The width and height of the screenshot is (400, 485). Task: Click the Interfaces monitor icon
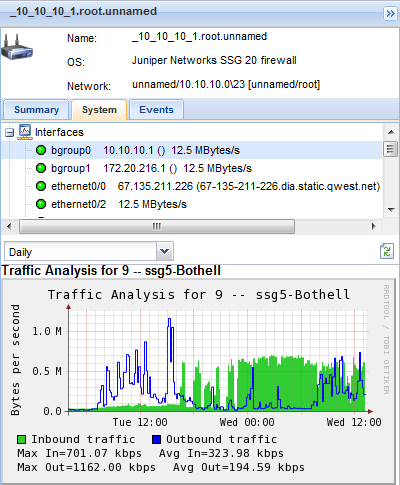[25, 132]
